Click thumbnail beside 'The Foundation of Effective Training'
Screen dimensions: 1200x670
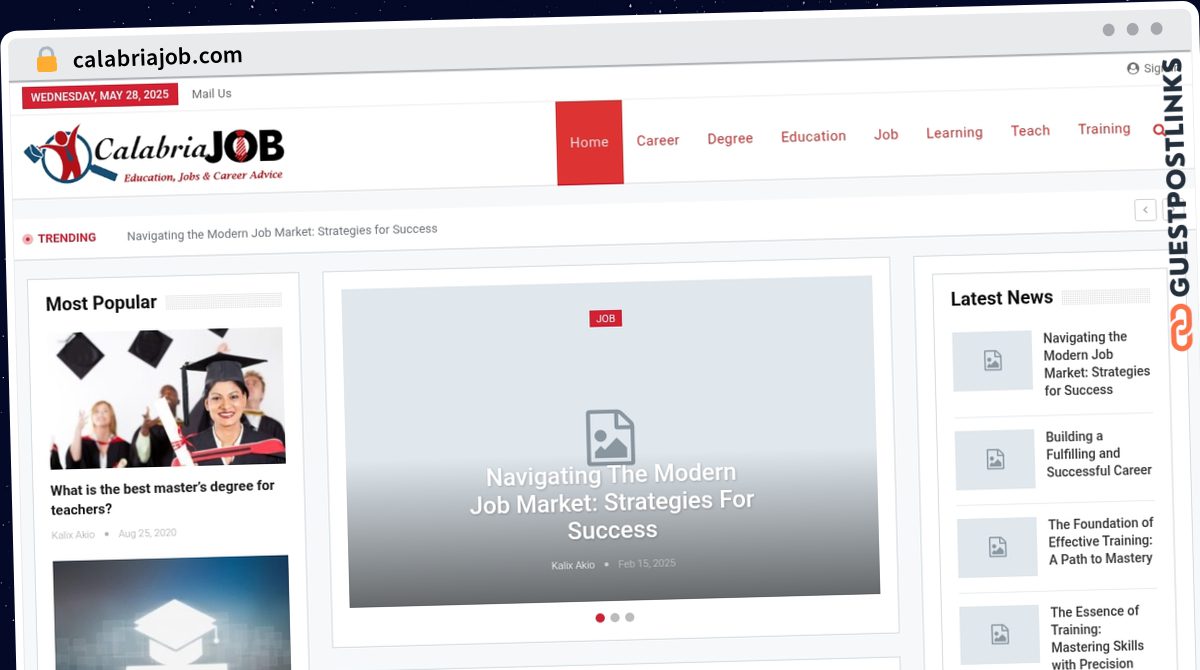pyautogui.click(x=997, y=547)
